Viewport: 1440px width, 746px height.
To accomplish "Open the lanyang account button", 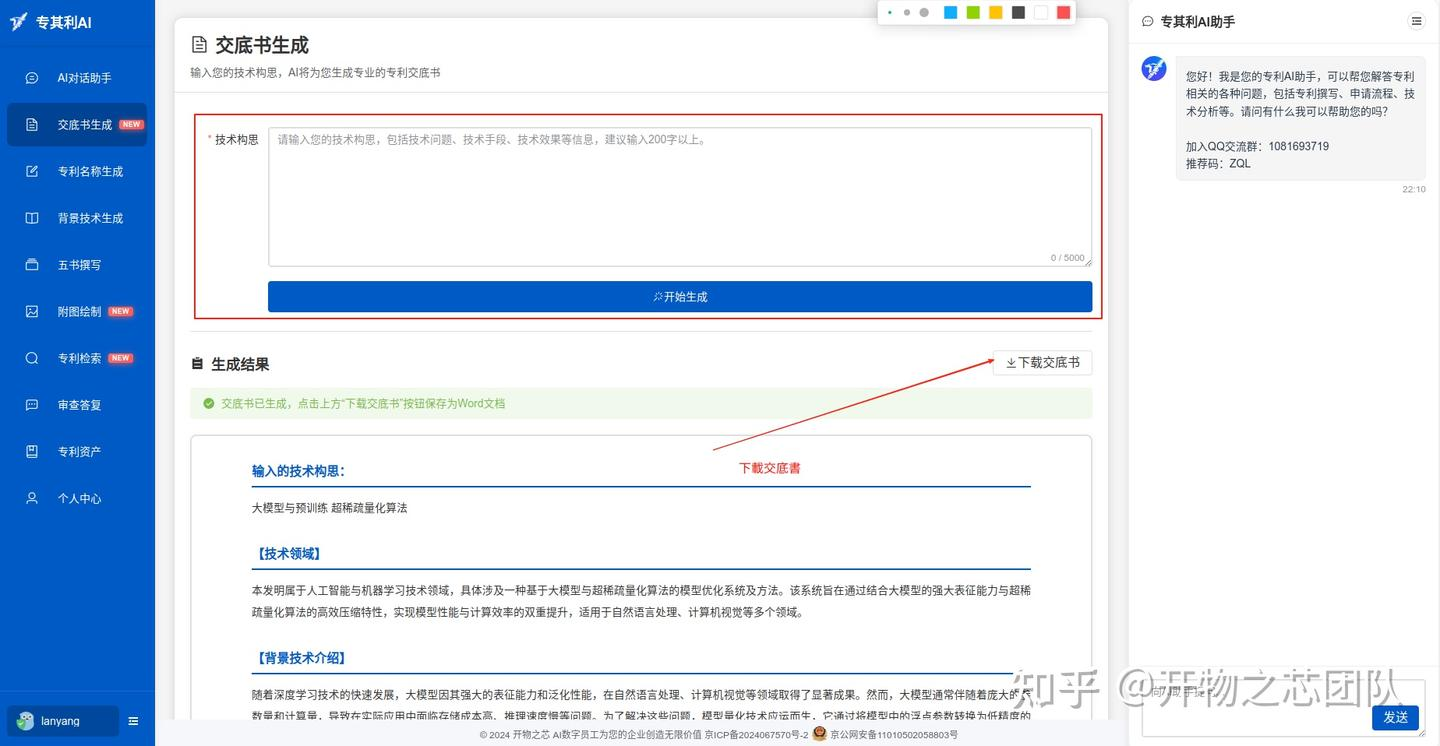I will 63,721.
